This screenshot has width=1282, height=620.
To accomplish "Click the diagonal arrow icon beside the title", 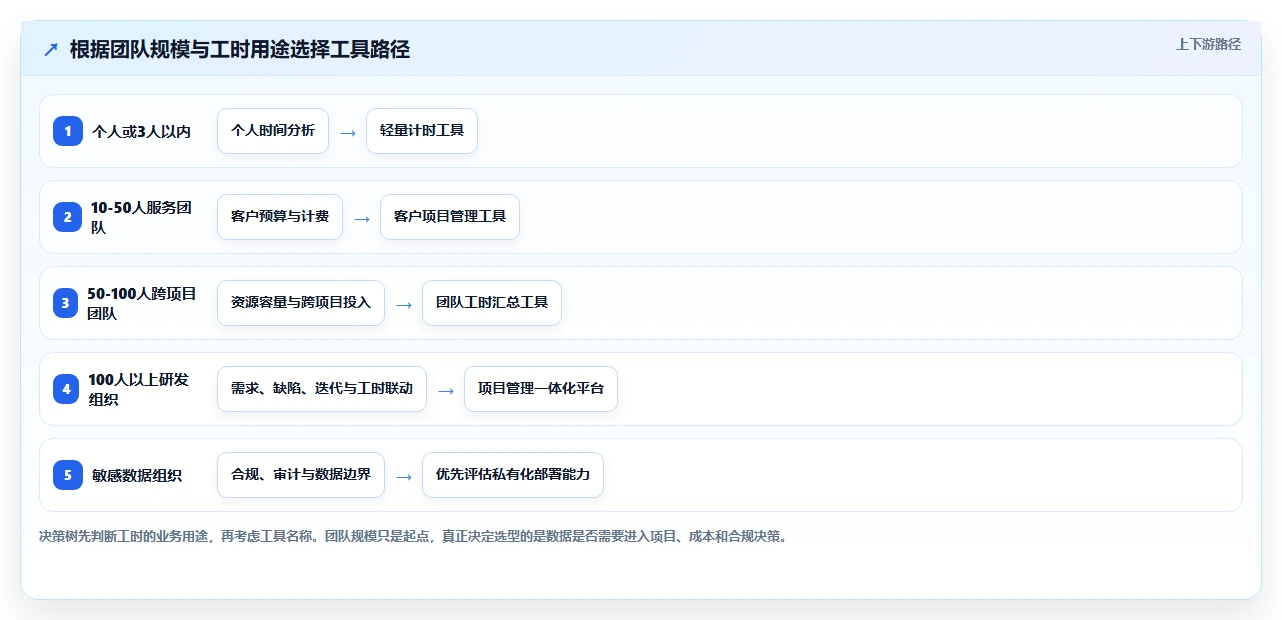I will (x=51, y=49).
